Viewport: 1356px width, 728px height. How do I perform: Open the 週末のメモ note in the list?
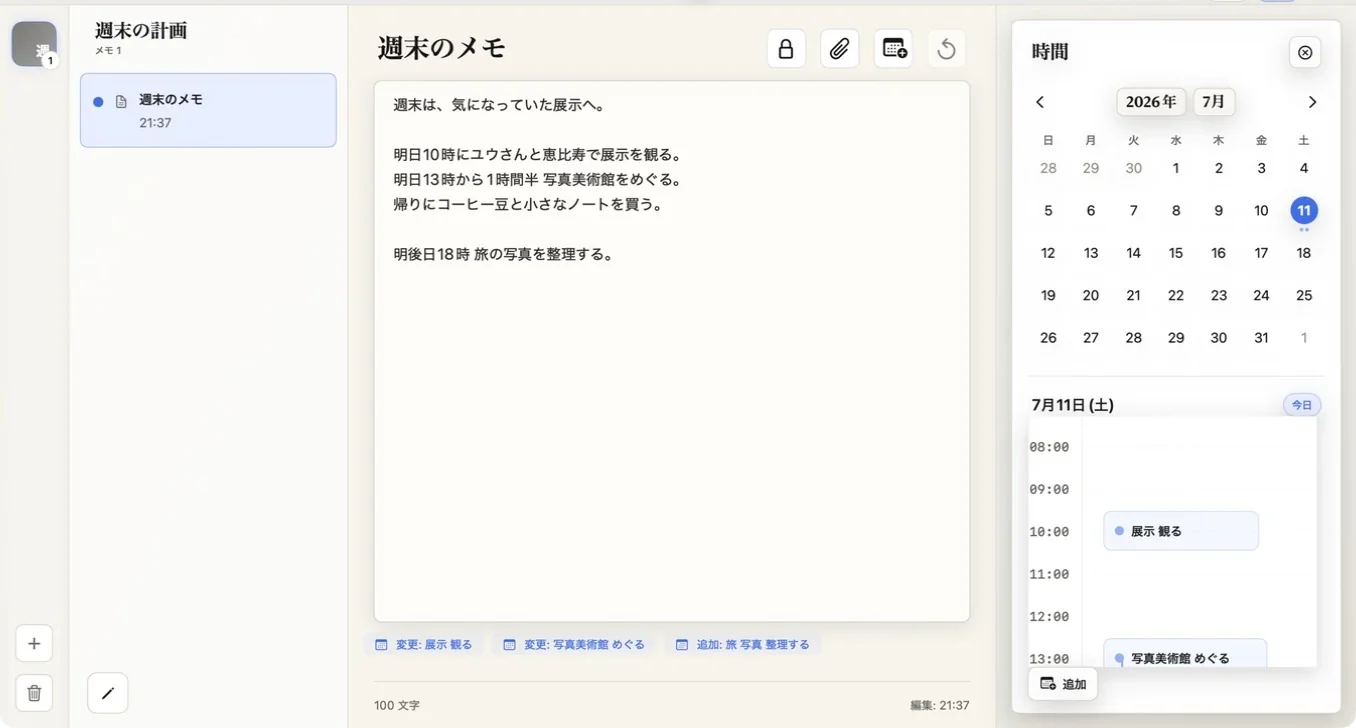208,110
